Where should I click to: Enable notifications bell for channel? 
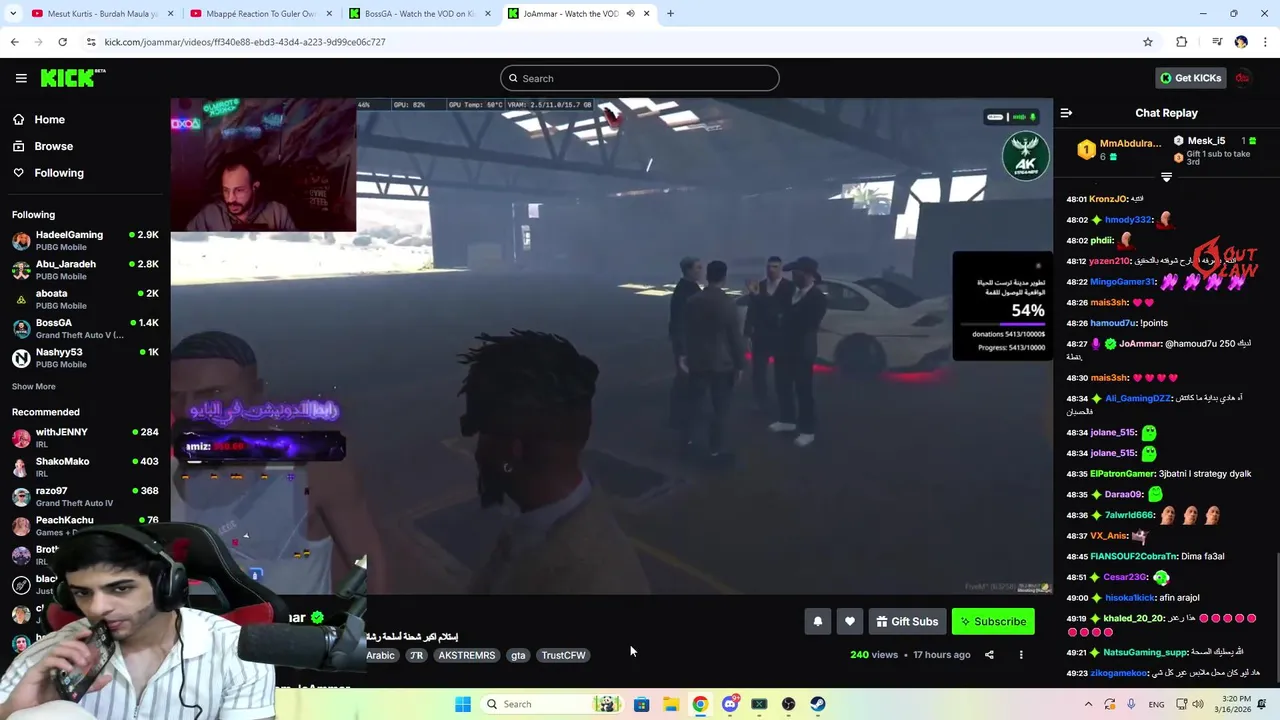pyautogui.click(x=817, y=621)
